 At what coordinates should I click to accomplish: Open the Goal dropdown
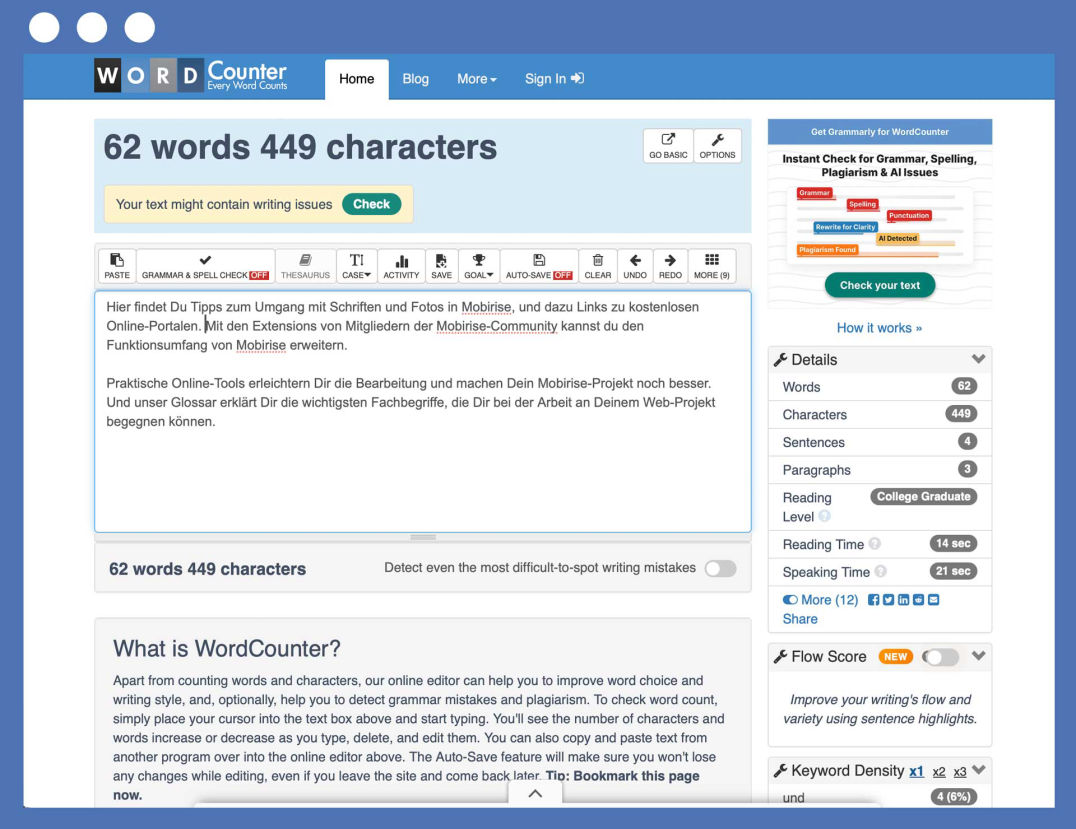point(478,266)
